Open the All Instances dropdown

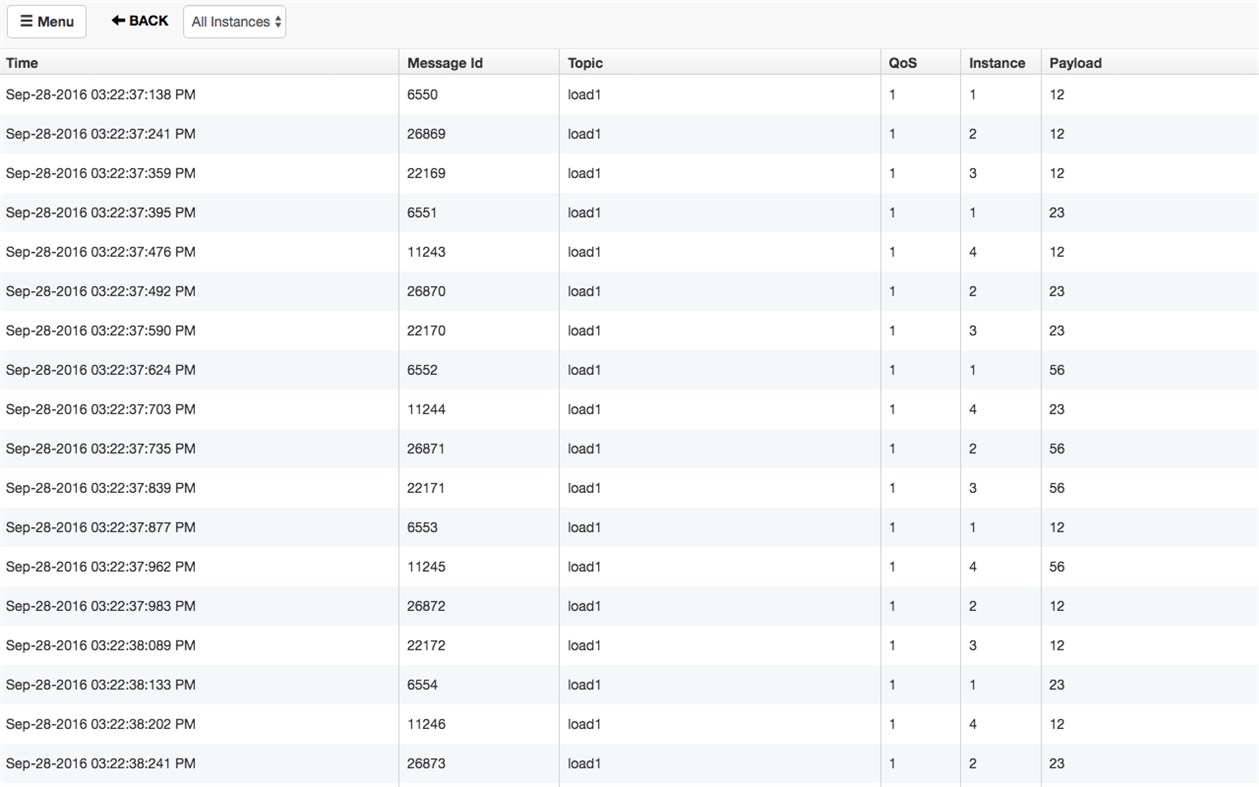coord(235,21)
